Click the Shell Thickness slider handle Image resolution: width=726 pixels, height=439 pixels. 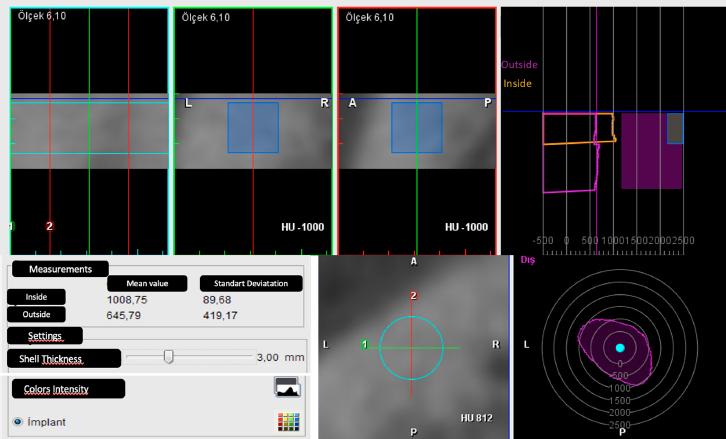point(169,357)
